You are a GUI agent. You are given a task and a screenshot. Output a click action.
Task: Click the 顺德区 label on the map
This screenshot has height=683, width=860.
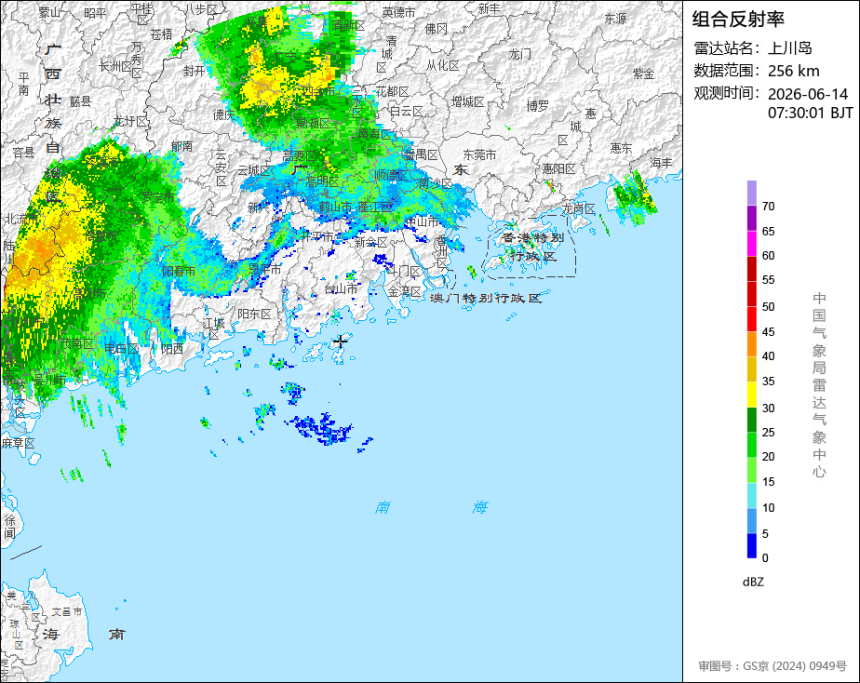click(x=391, y=176)
